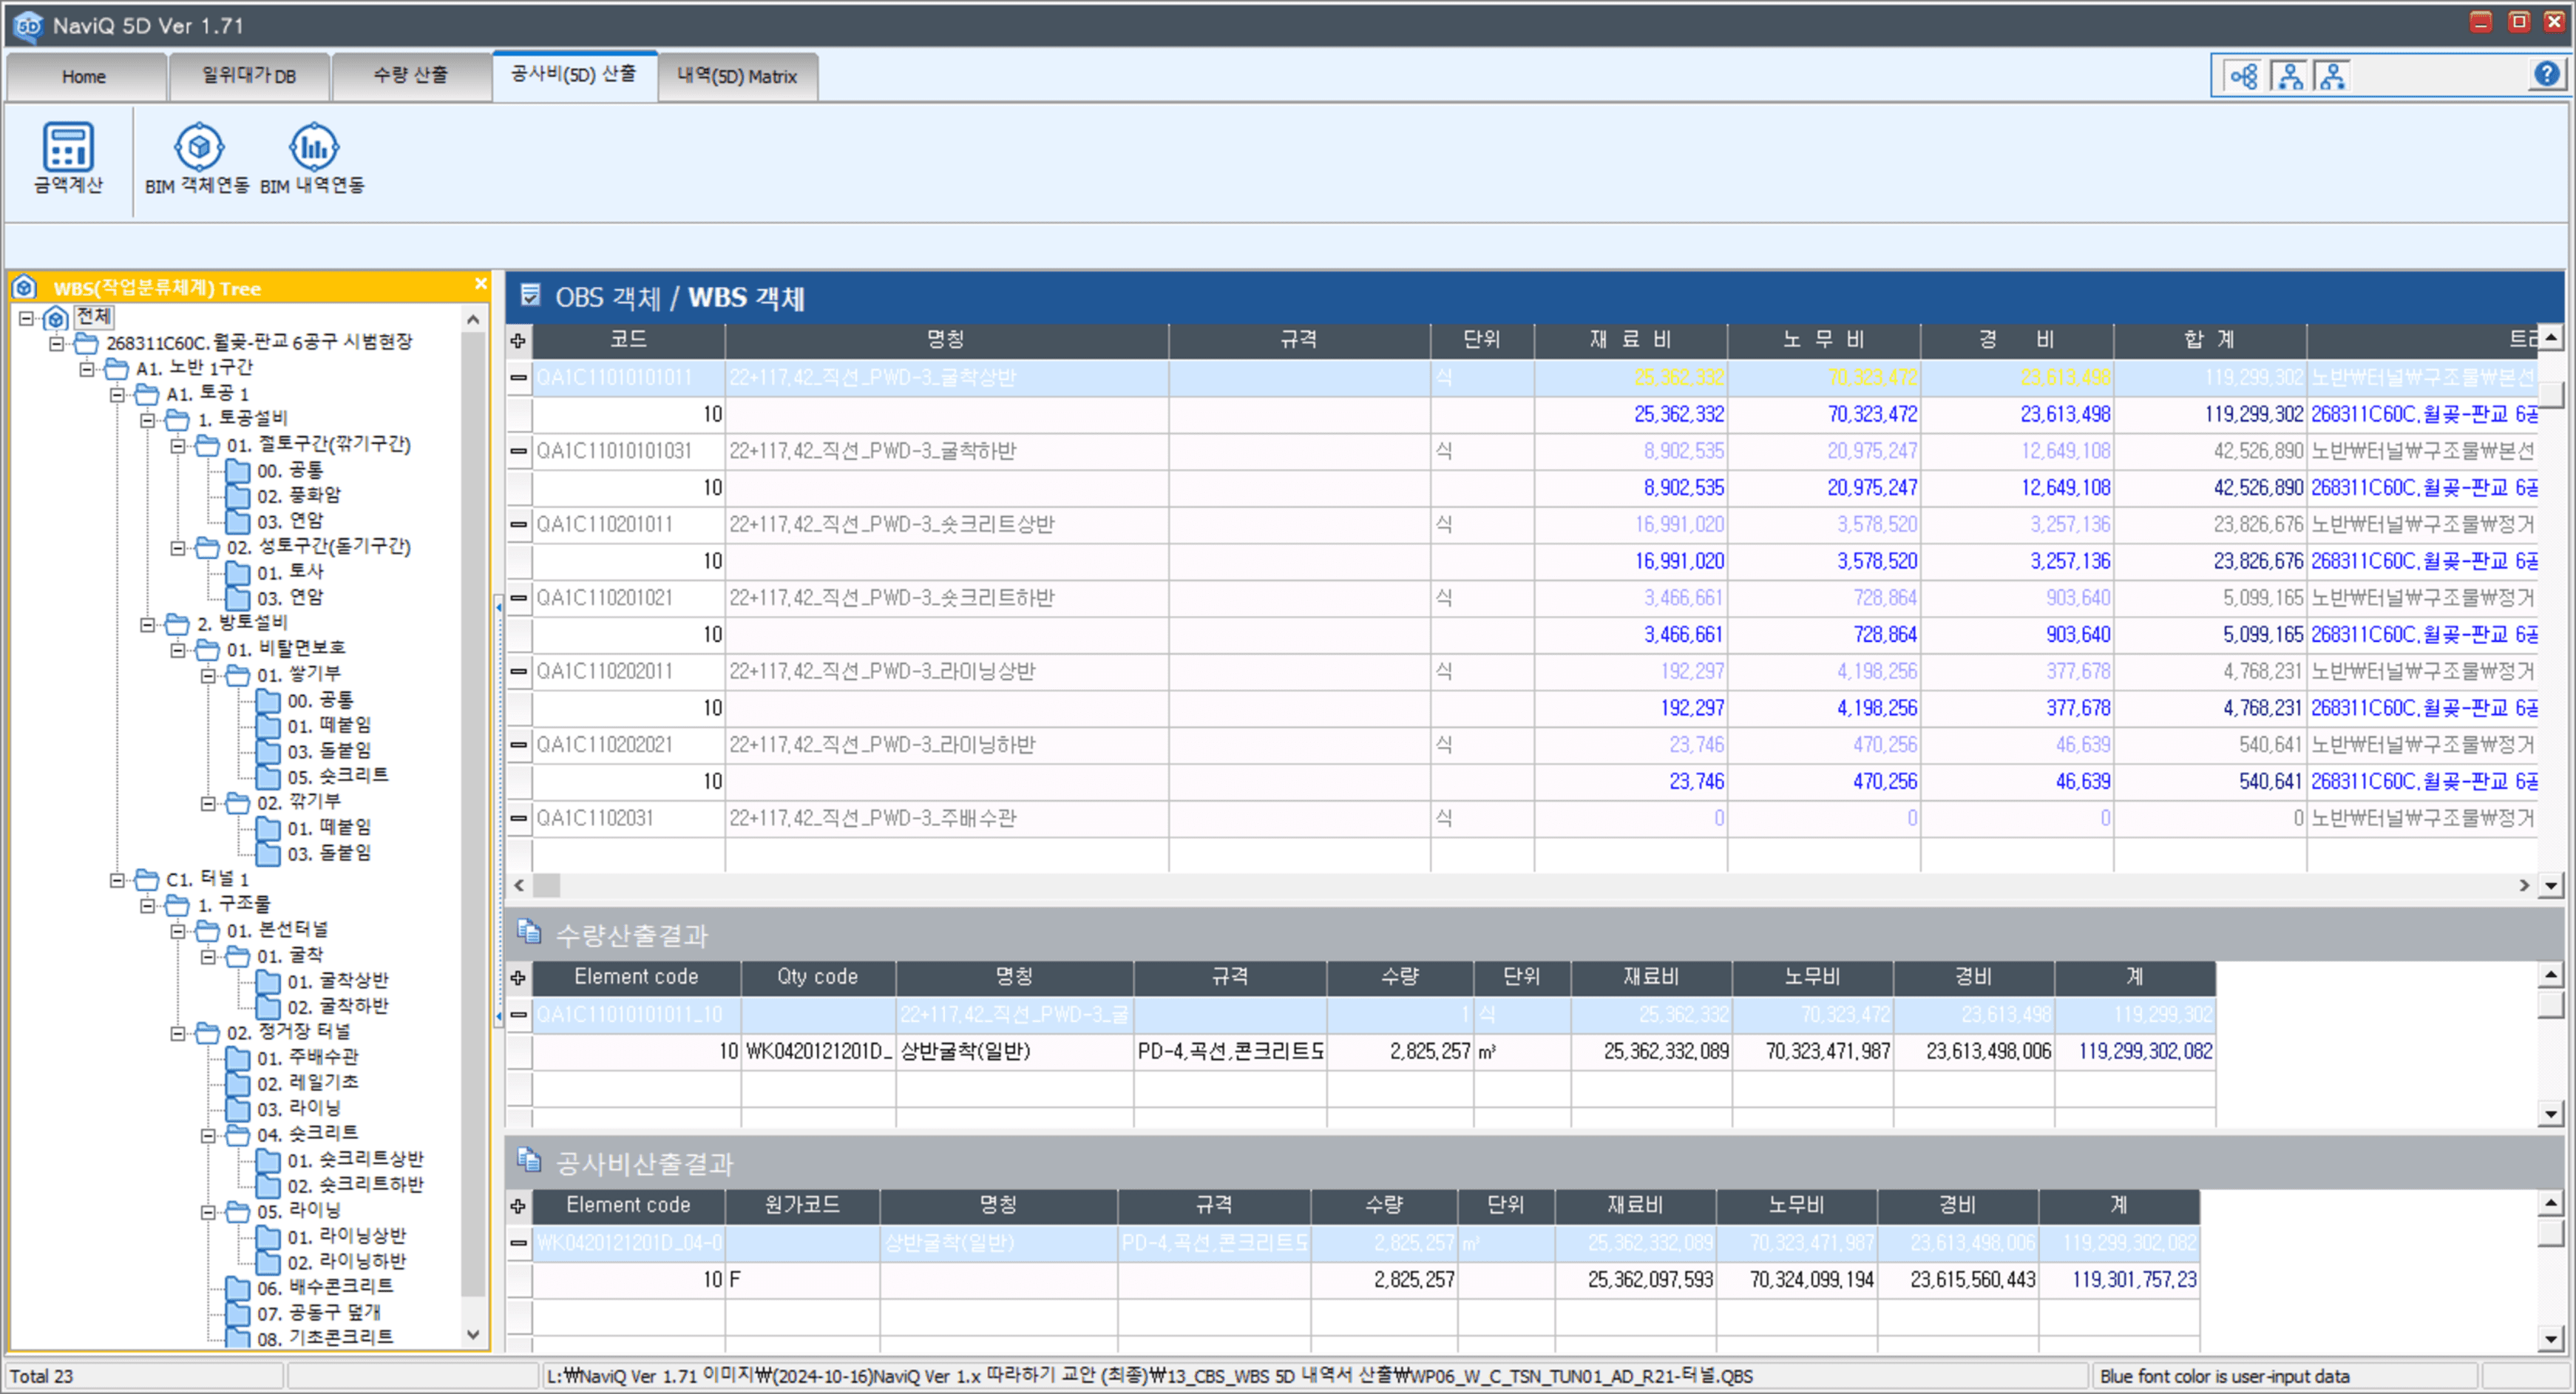Expand all rows in OBS/WBS 객체 grid
Viewport: 2576px width, 1394px height.
(518, 340)
